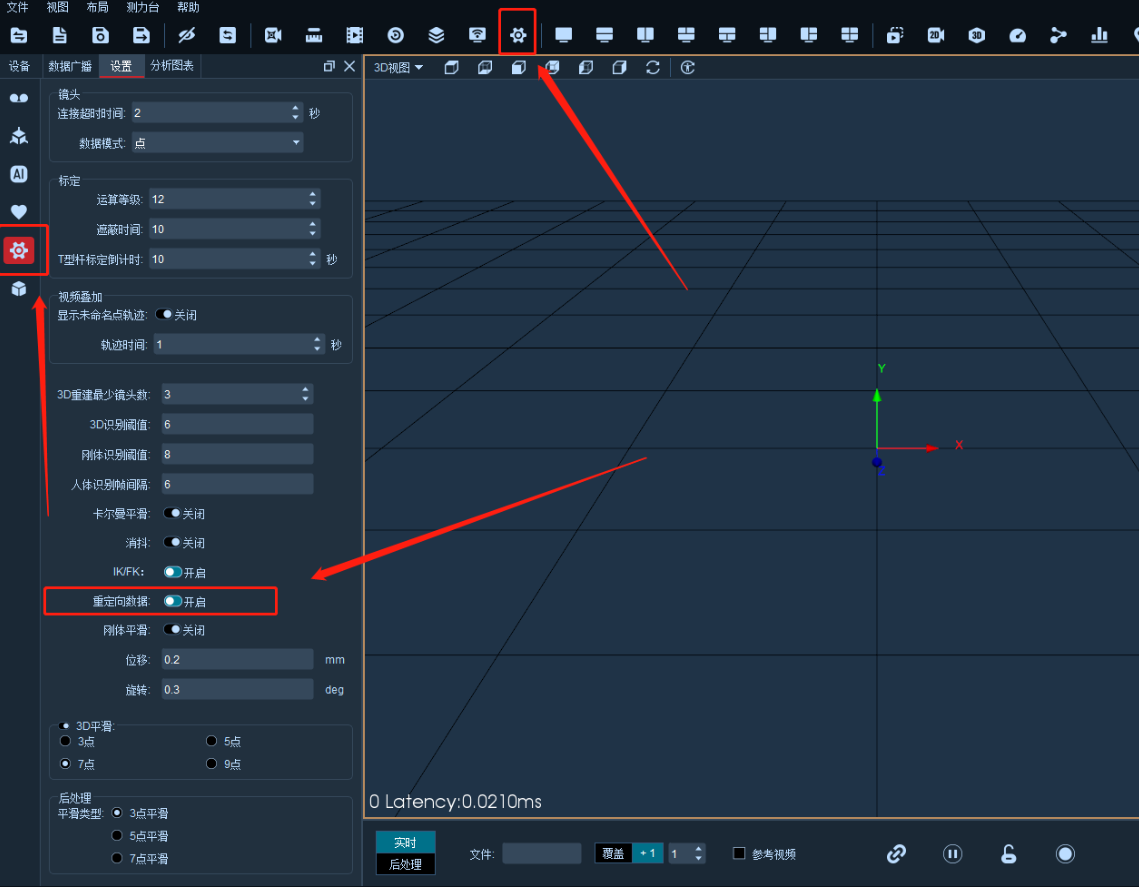
Task: Open the film strip playback icon
Action: pyautogui.click(x=354, y=35)
